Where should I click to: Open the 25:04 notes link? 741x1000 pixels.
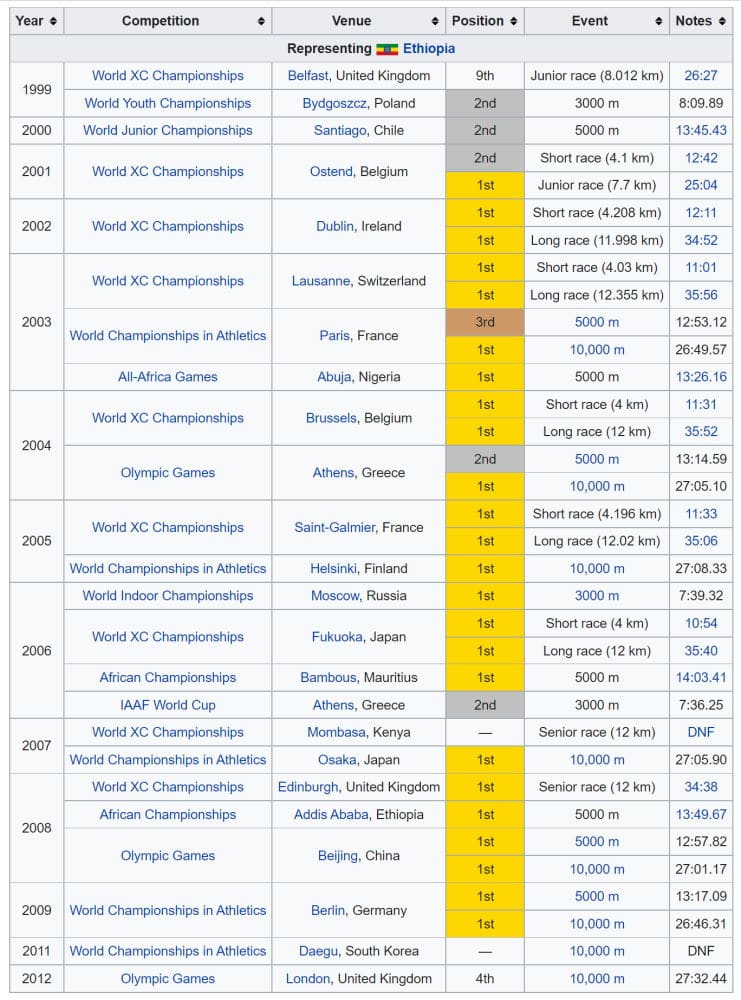701,186
